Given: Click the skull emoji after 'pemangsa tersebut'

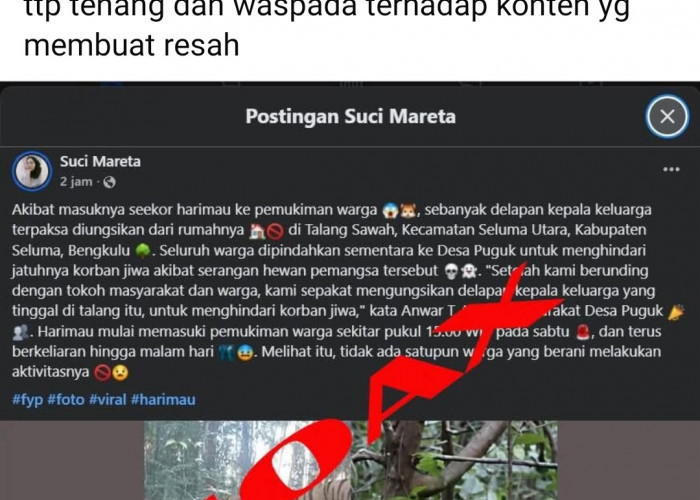Looking at the screenshot, I should pyautogui.click(x=451, y=271).
